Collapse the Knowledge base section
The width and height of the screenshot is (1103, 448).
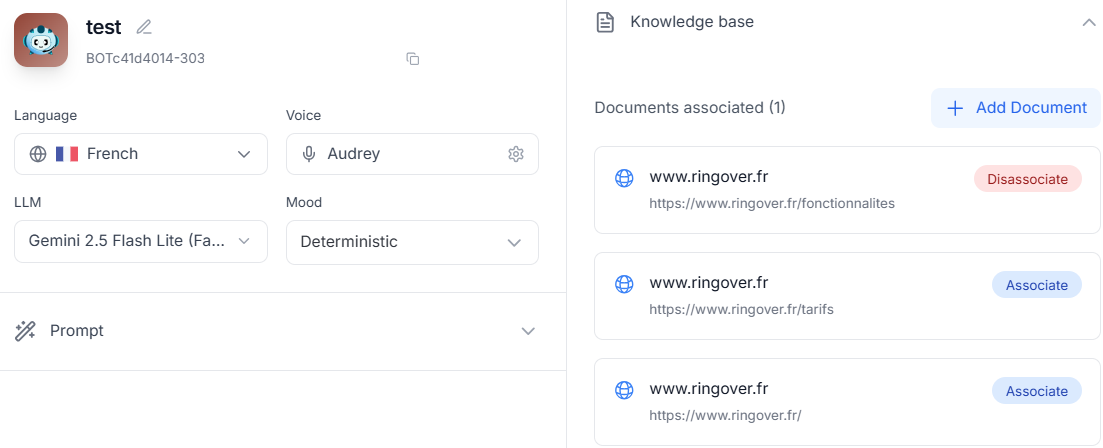[x=1089, y=22]
